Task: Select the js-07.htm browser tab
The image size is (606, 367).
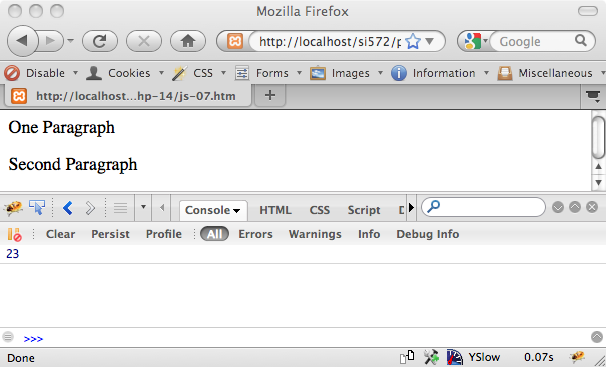Action: pyautogui.click(x=128, y=96)
